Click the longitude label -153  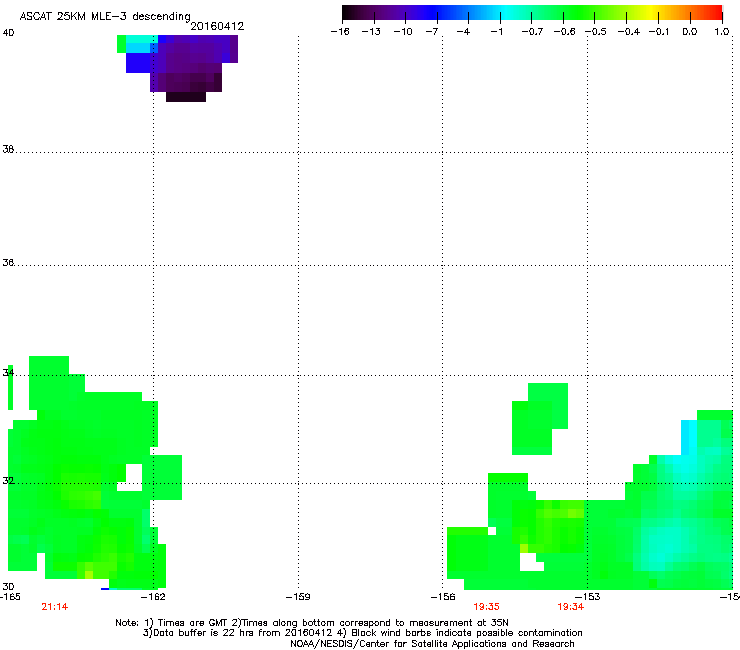click(x=588, y=597)
